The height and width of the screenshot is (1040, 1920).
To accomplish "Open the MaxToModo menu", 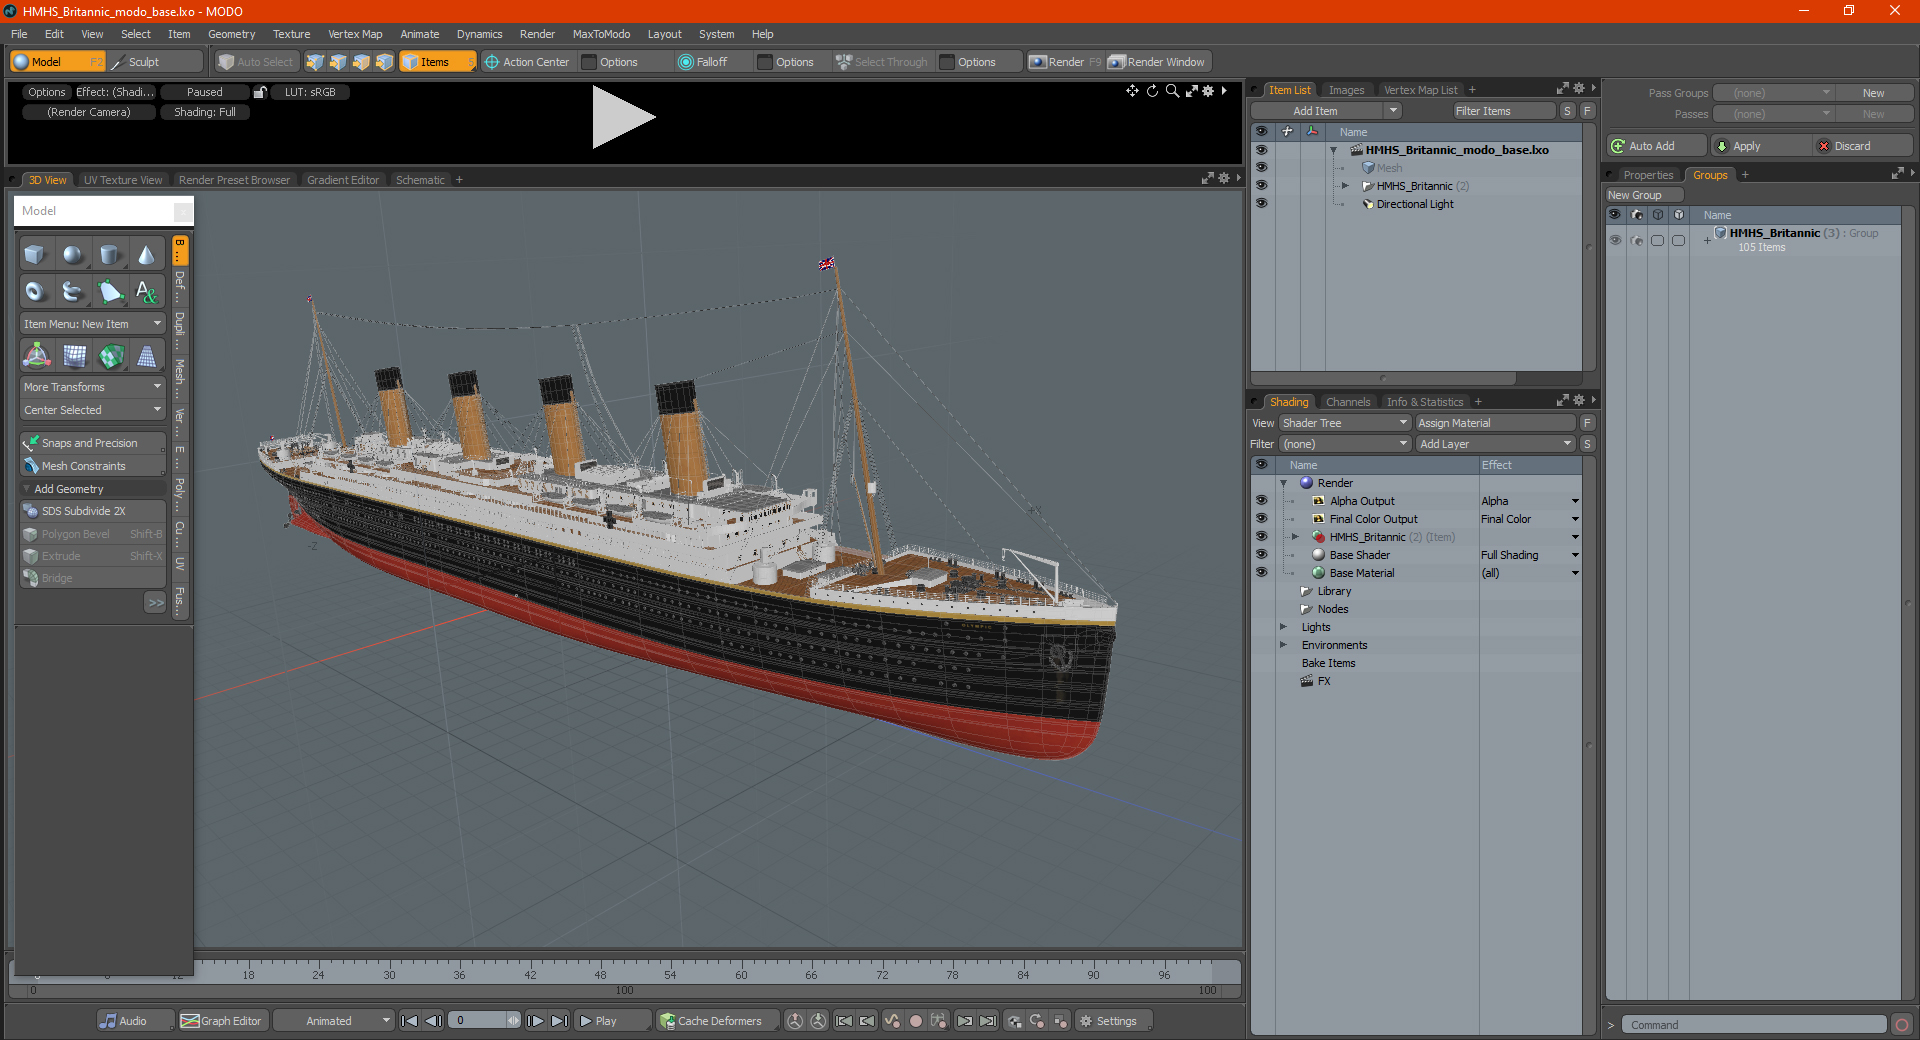I will point(601,34).
